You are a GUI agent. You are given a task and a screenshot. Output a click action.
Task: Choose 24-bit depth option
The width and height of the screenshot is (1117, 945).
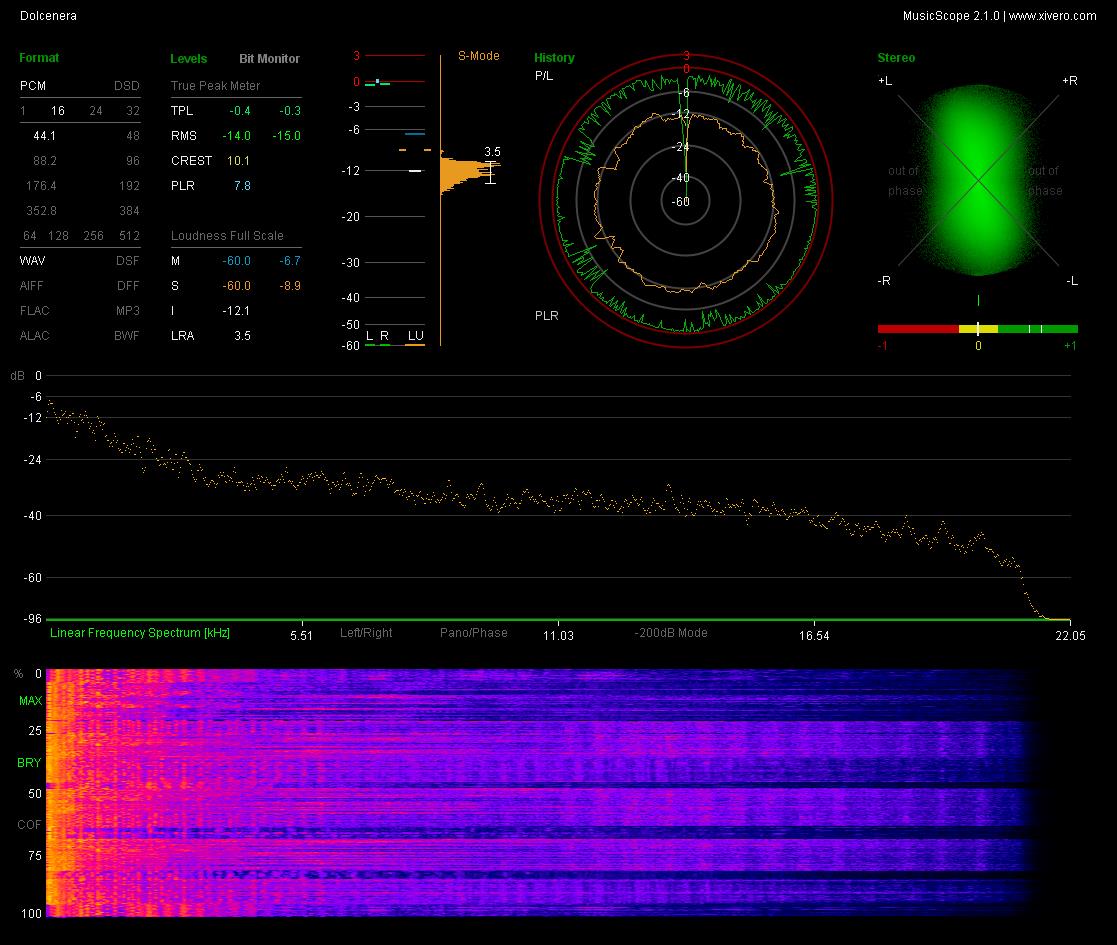pyautogui.click(x=96, y=111)
